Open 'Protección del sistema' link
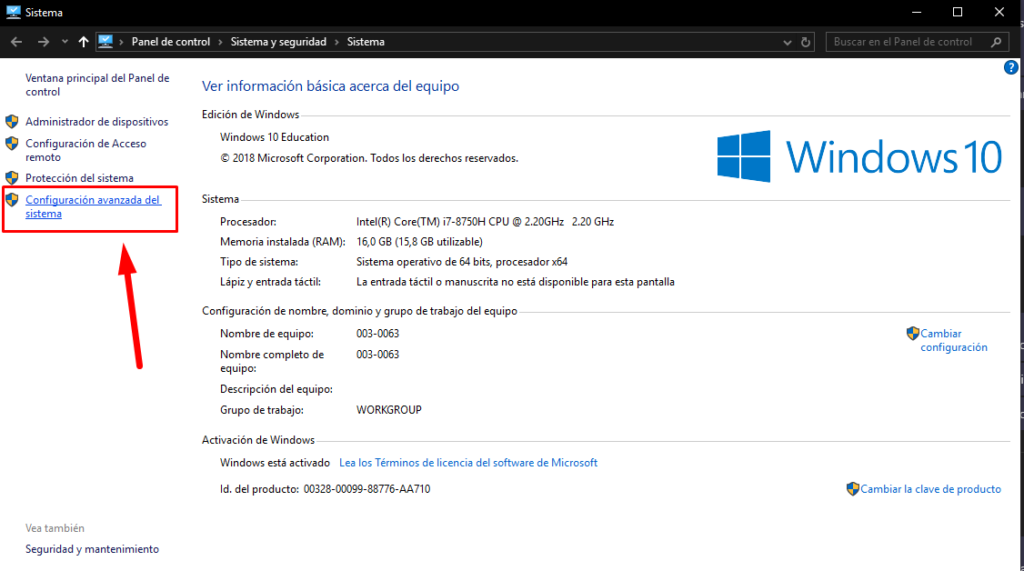Screen dimensions: 1024x571 (79, 178)
